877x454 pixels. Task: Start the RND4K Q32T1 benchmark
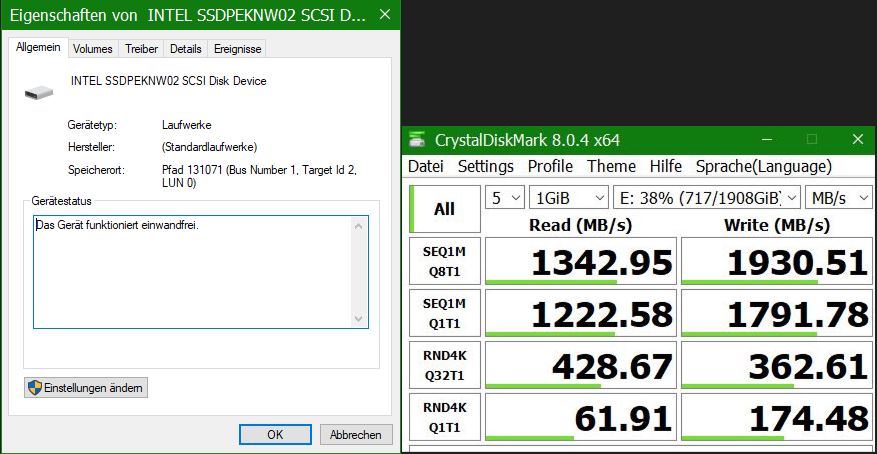[445, 365]
